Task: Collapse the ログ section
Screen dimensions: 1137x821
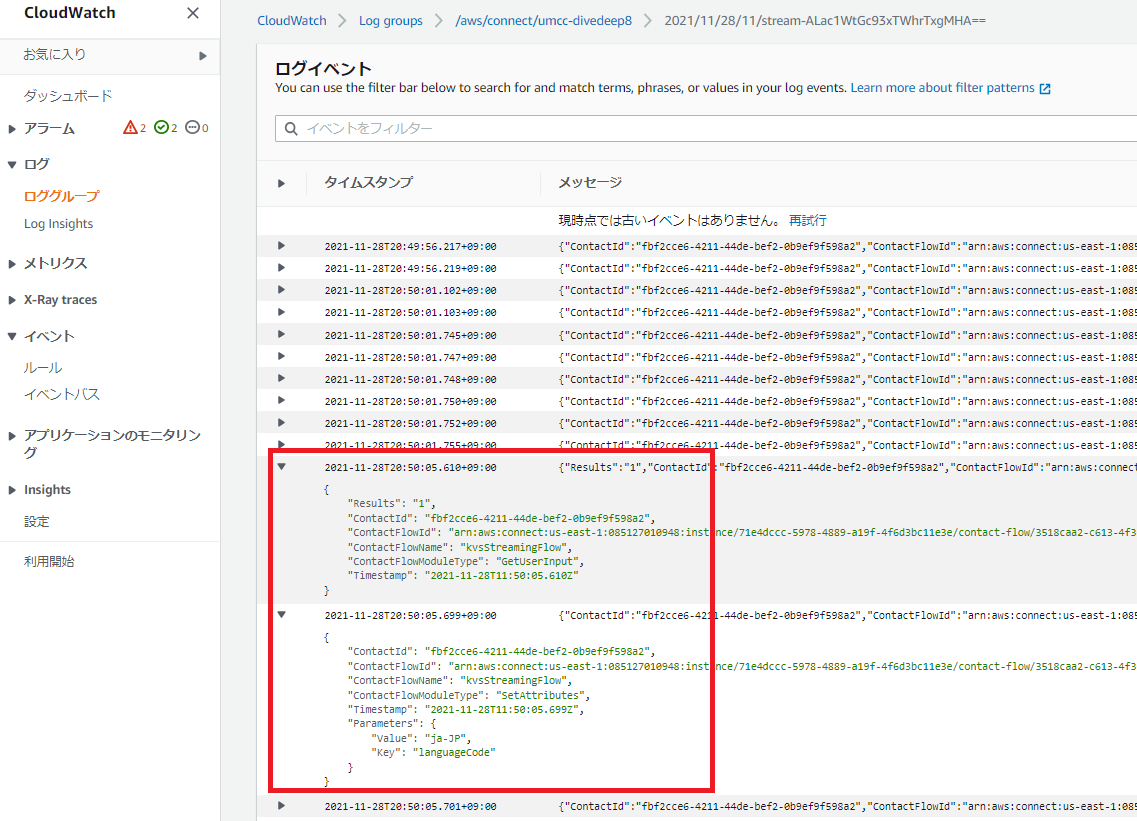Action: coord(12,165)
